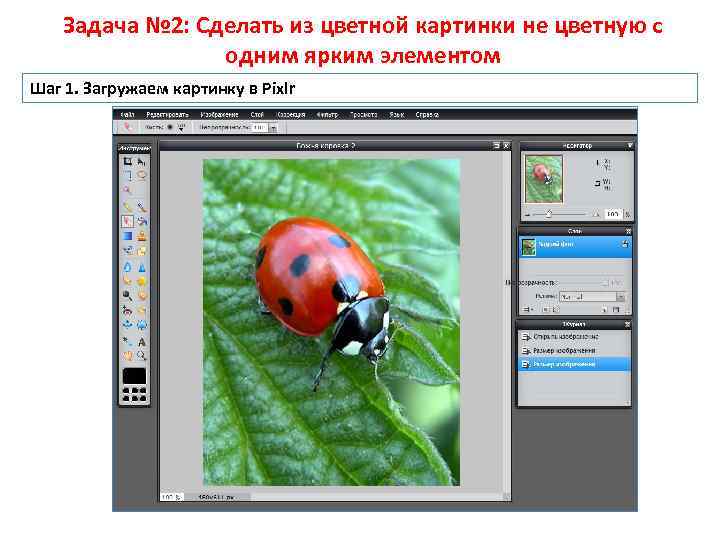720x540 pixels.
Task: Select the Move tool
Action: tap(141, 161)
